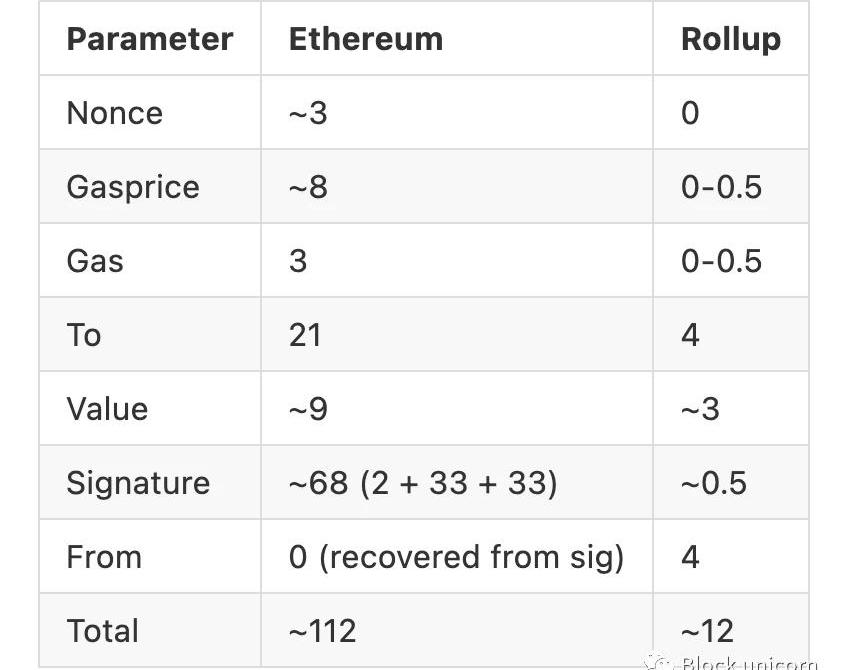Click the Rollup column header
Viewport: 846px width, 670px height.
coord(731,39)
